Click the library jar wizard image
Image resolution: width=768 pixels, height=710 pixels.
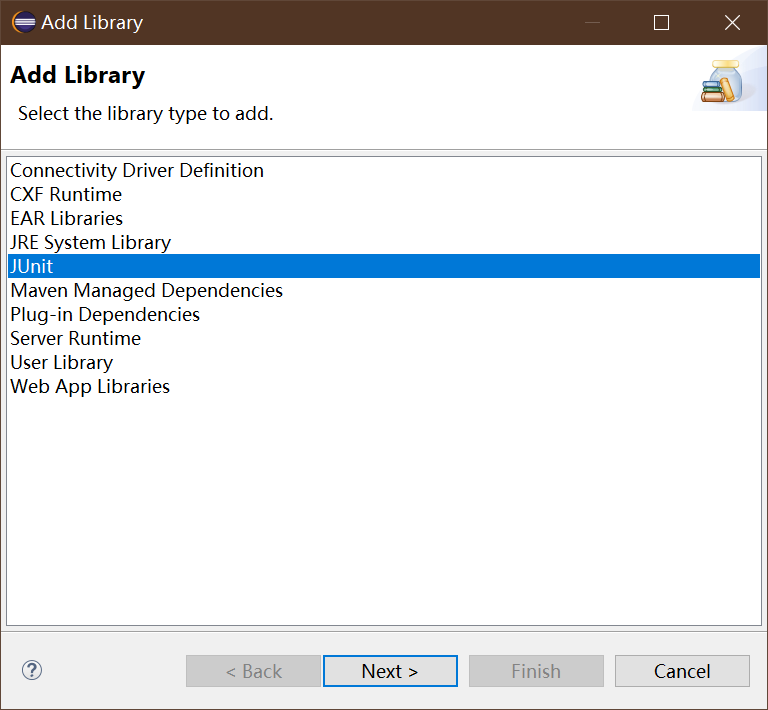pos(720,83)
